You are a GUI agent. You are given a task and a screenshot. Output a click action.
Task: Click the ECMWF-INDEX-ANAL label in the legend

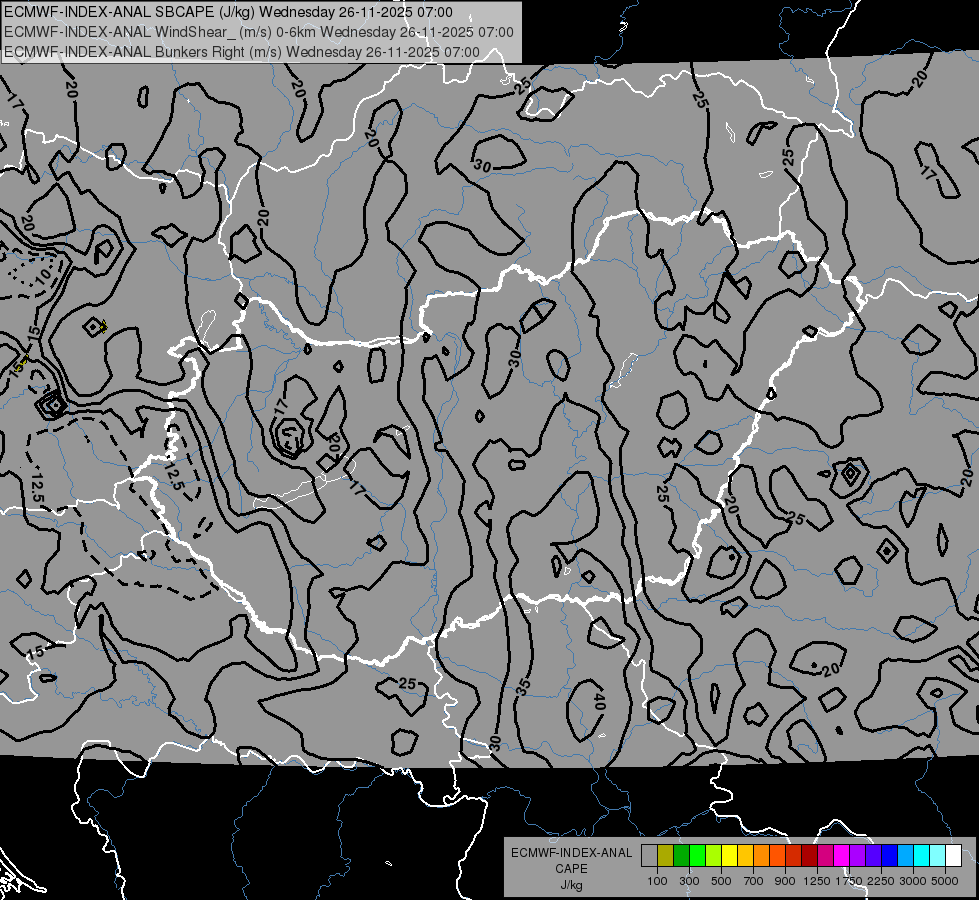click(x=571, y=853)
